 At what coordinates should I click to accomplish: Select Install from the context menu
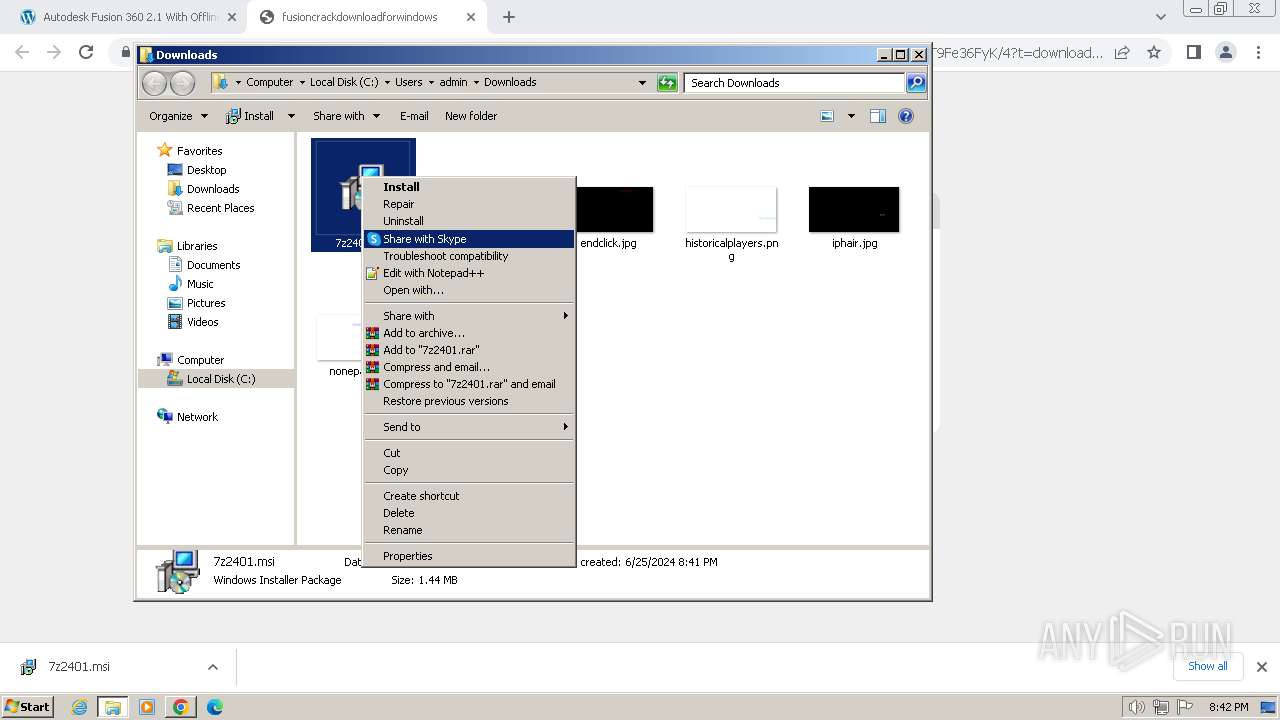(x=469, y=187)
